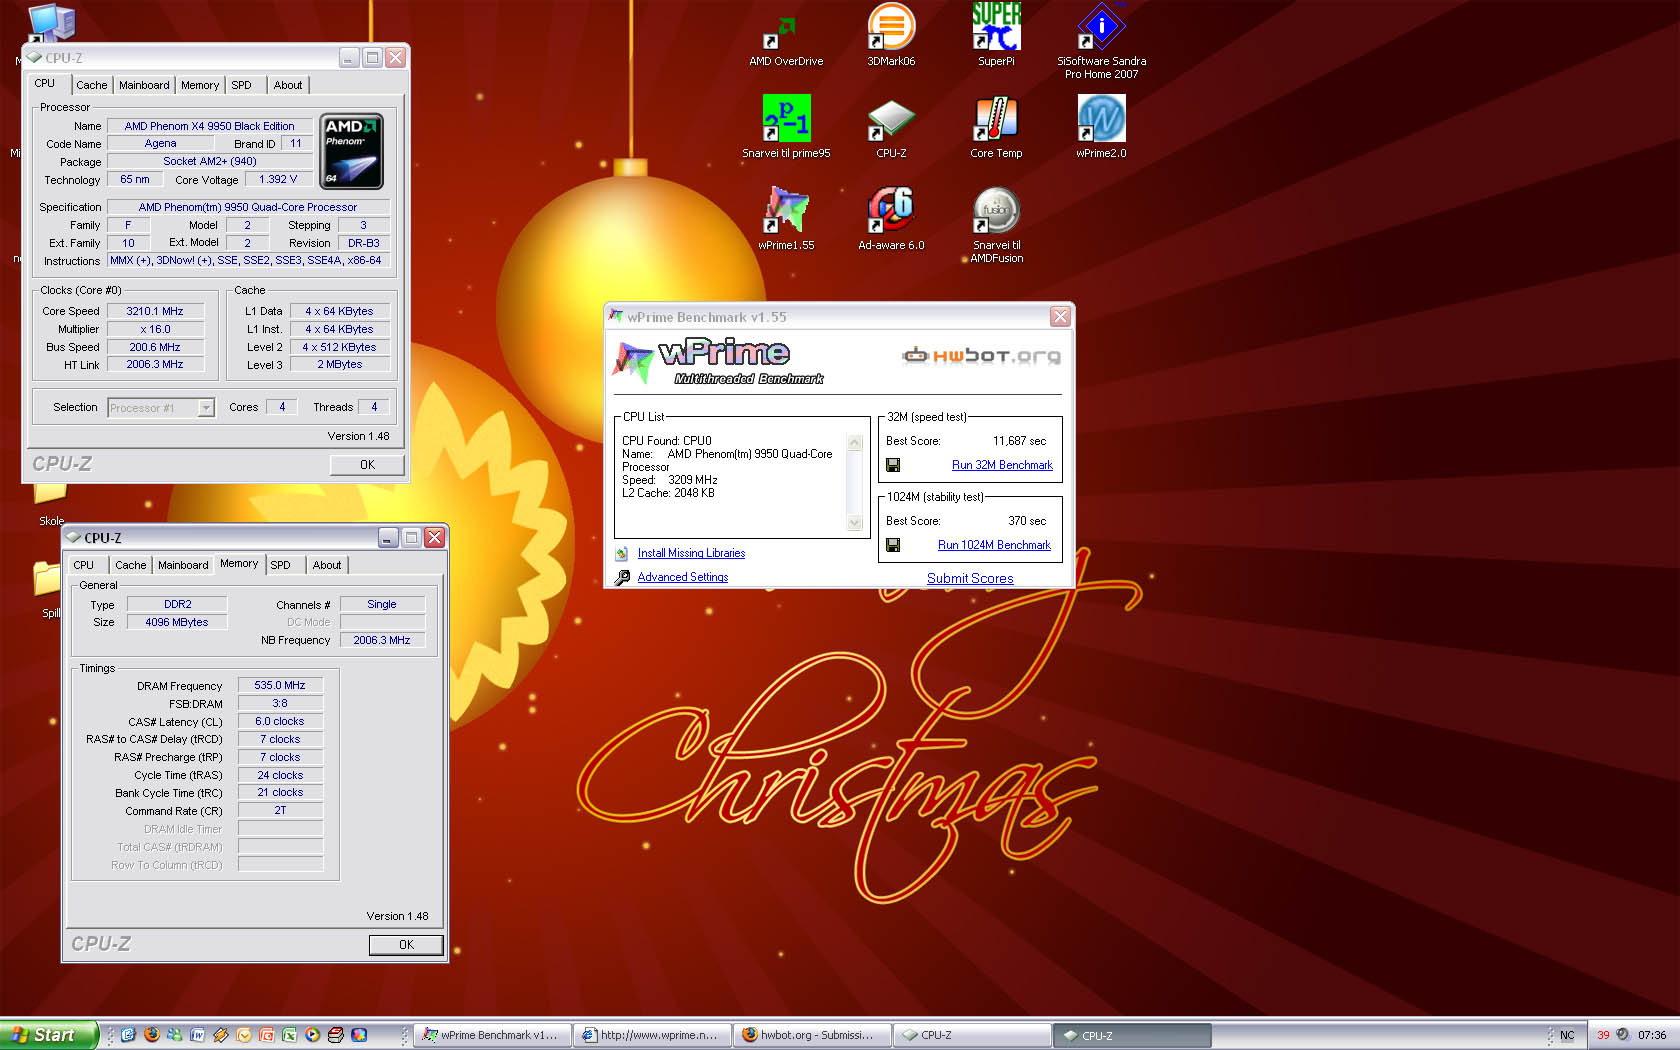Screen dimensions: 1680x1050
Task: Click Run 1024M Benchmark link
Action: [994, 545]
